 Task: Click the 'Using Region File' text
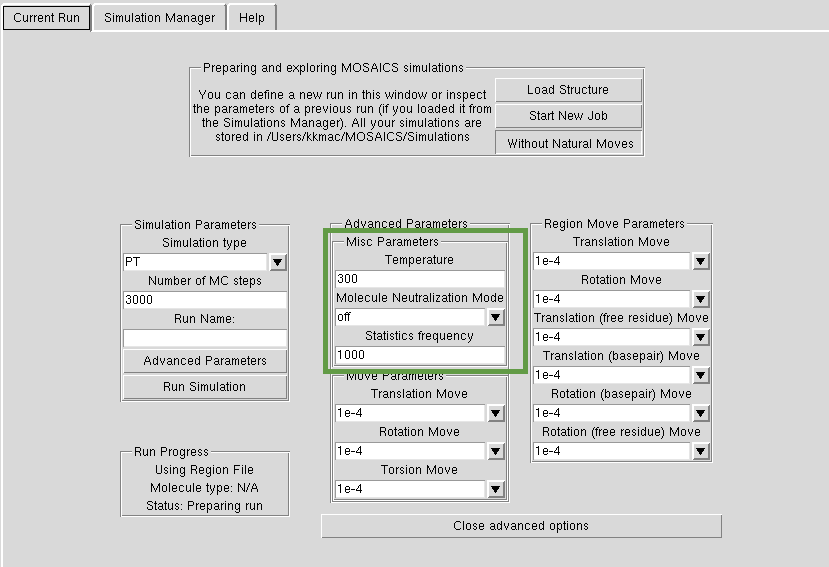tap(205, 470)
